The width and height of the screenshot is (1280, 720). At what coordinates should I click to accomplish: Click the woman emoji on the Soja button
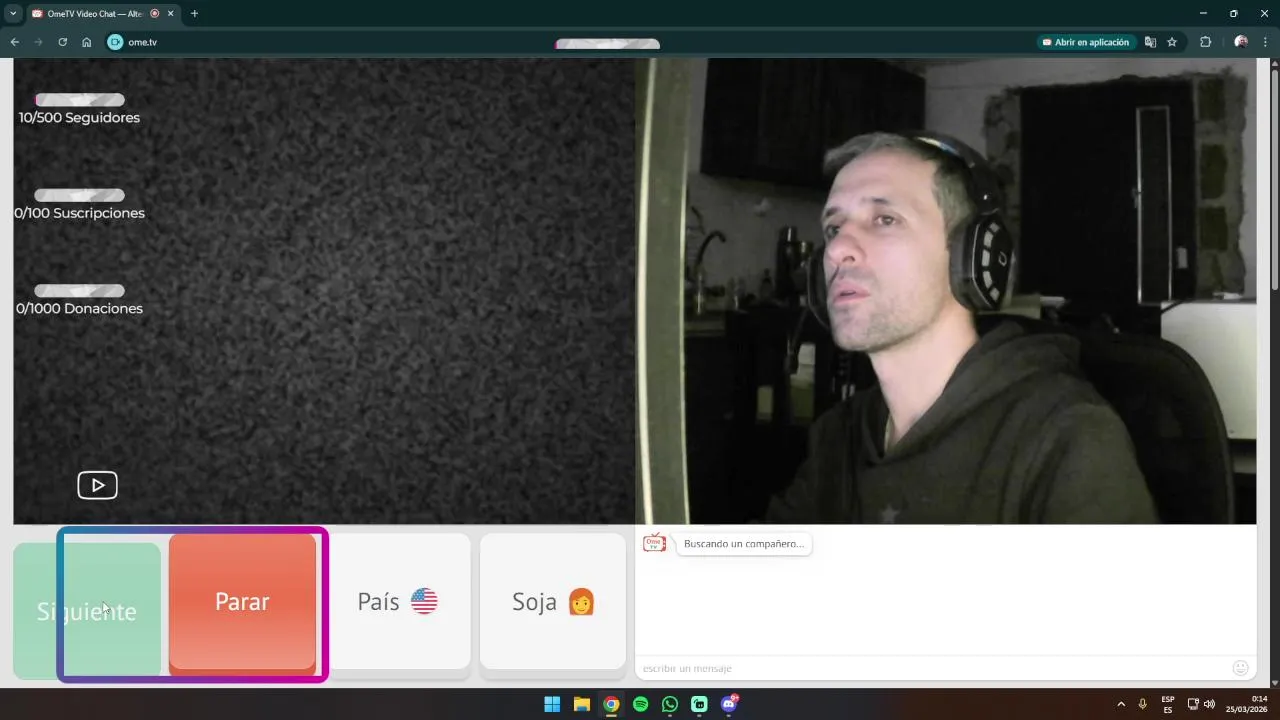point(581,601)
